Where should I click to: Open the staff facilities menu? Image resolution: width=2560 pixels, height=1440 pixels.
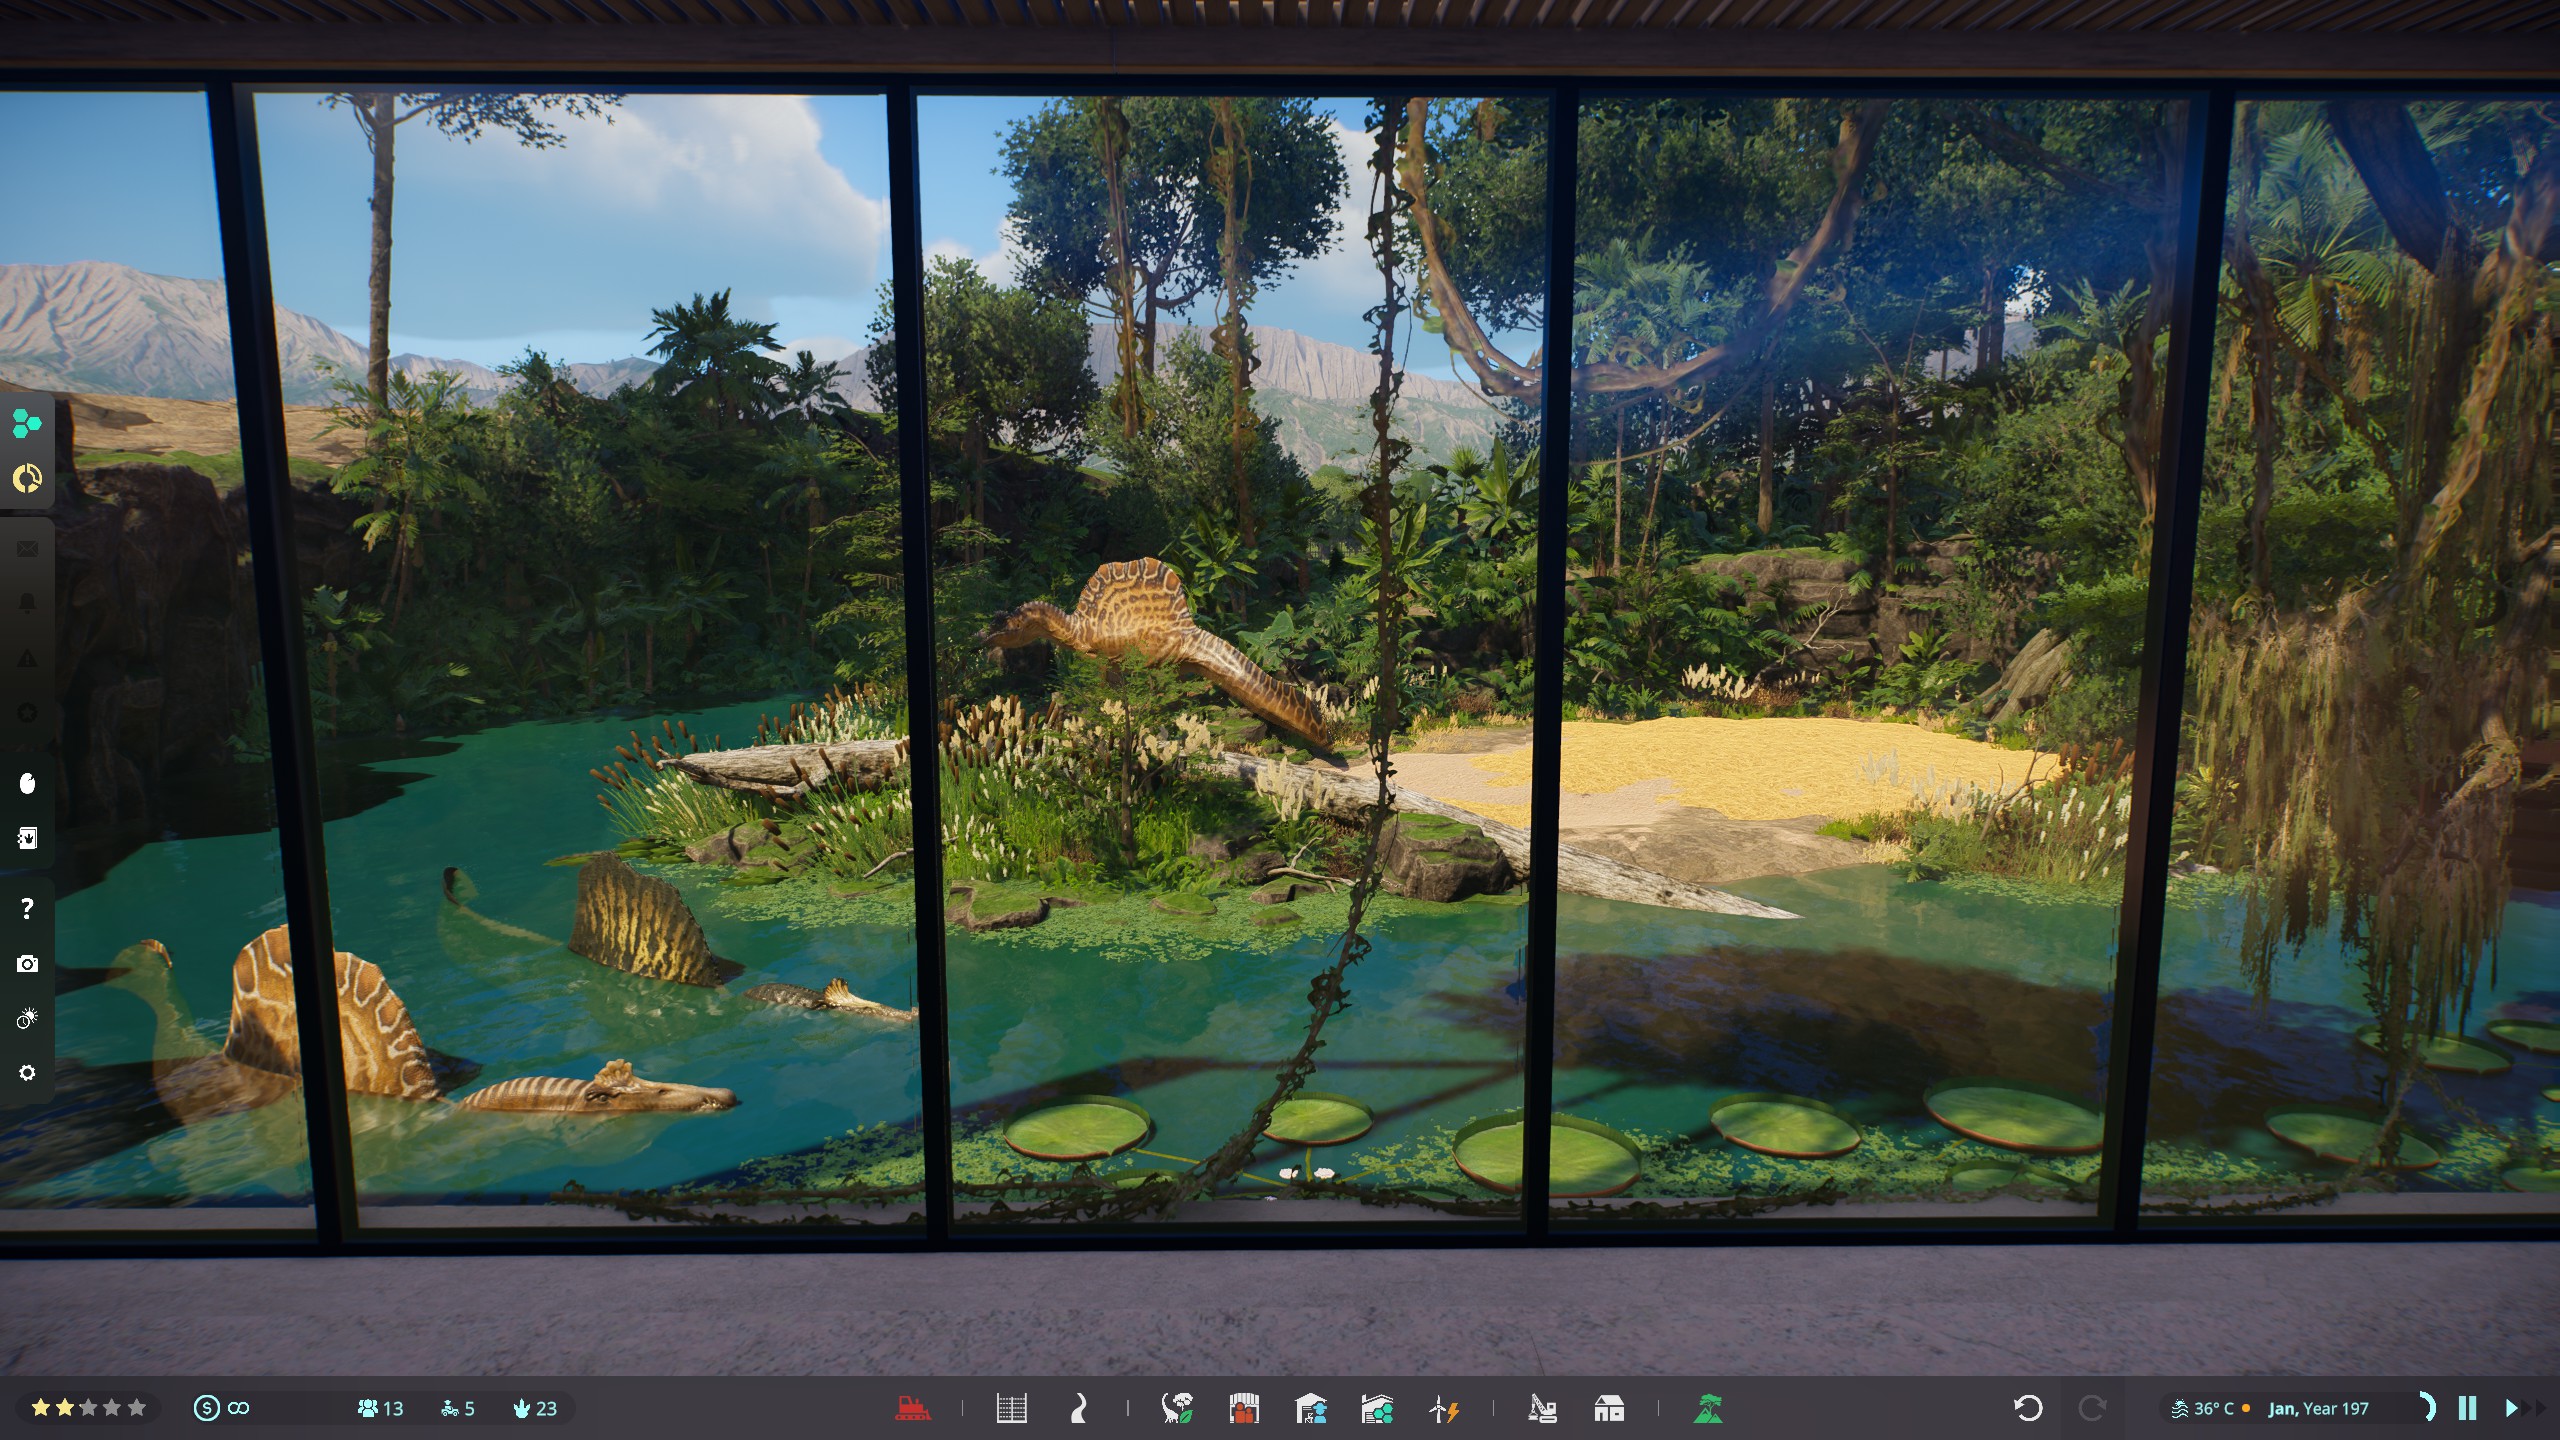point(1310,1409)
